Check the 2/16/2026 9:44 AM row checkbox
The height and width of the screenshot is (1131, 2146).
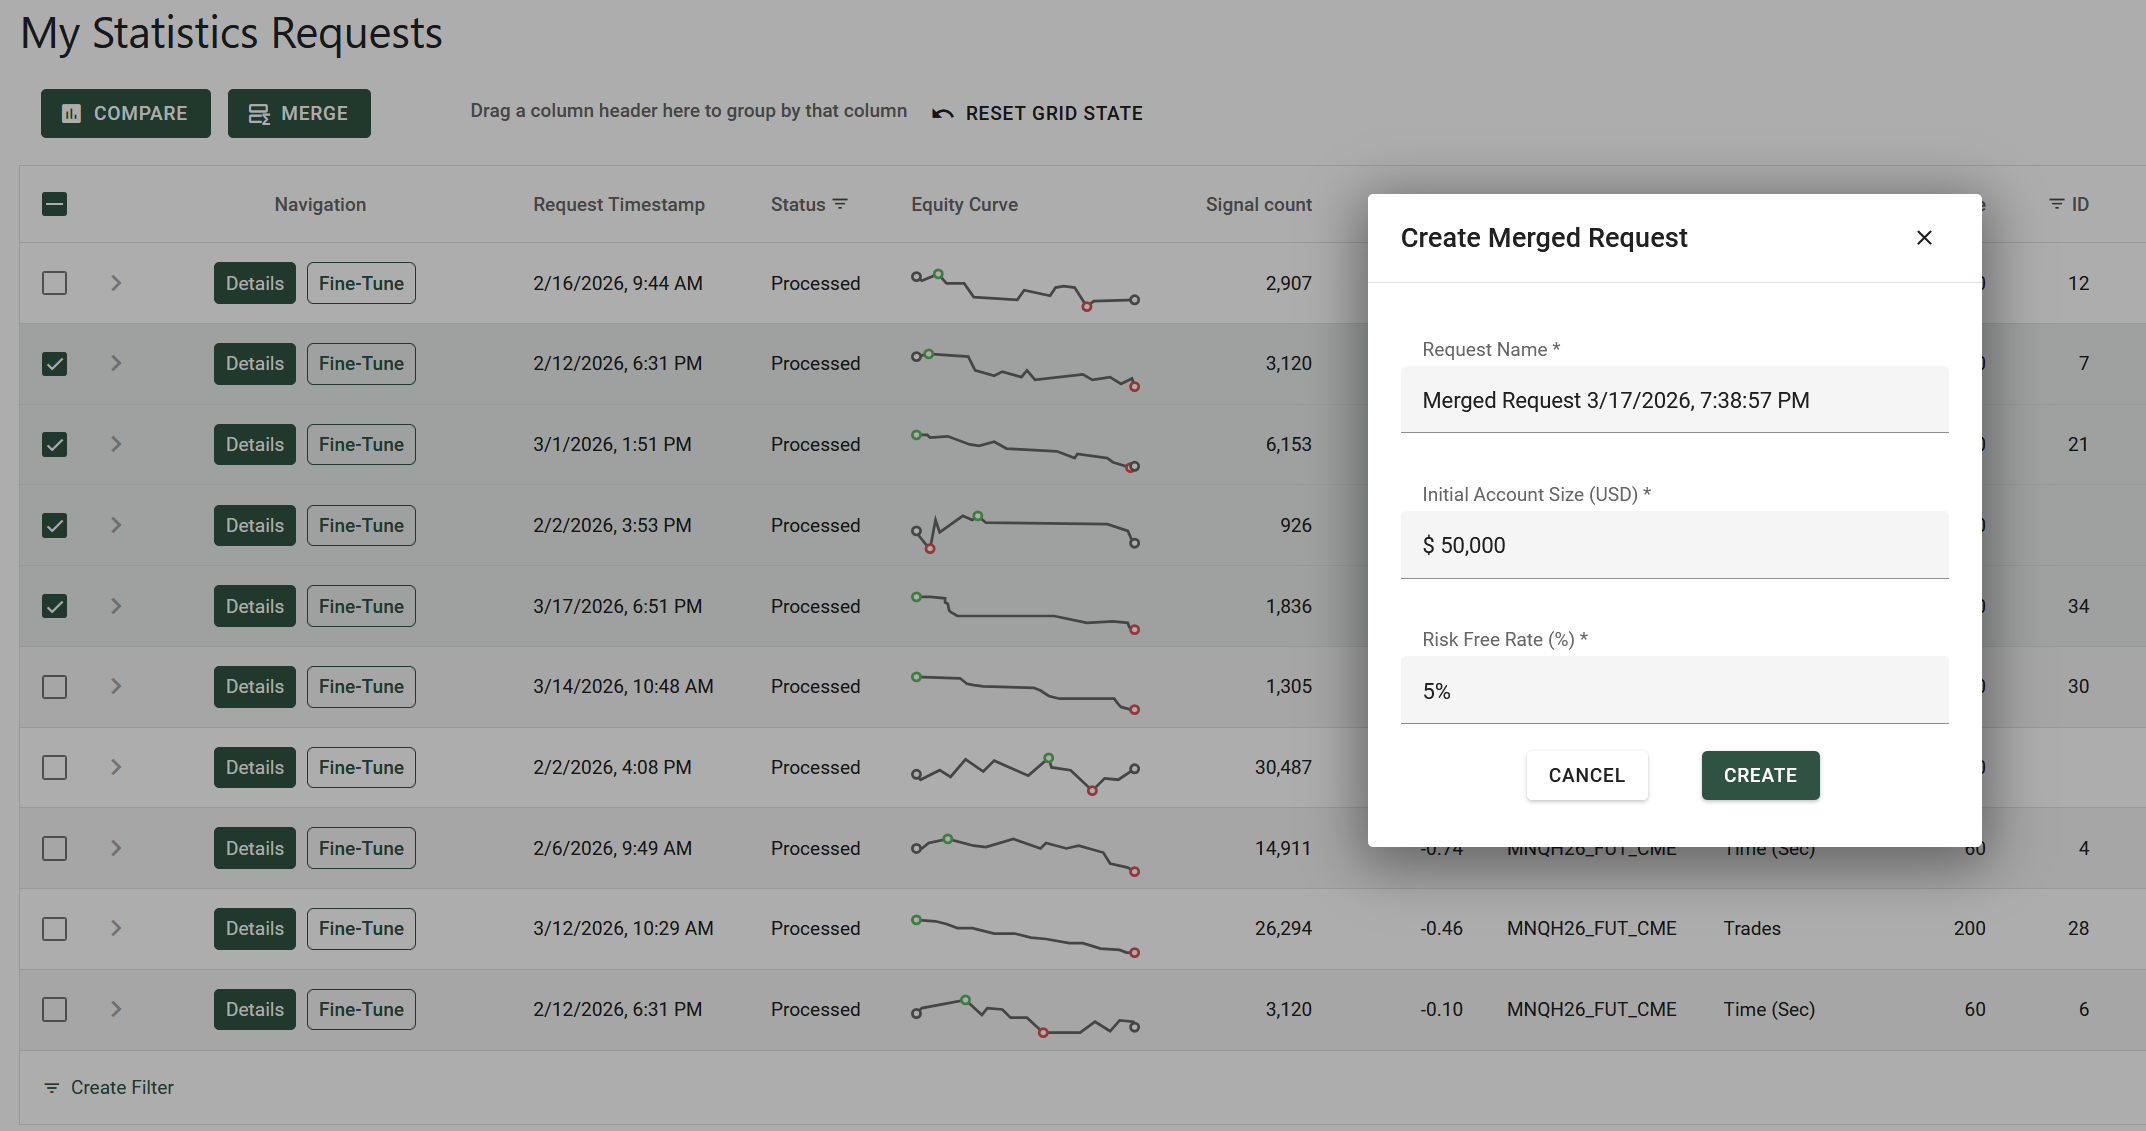(55, 283)
